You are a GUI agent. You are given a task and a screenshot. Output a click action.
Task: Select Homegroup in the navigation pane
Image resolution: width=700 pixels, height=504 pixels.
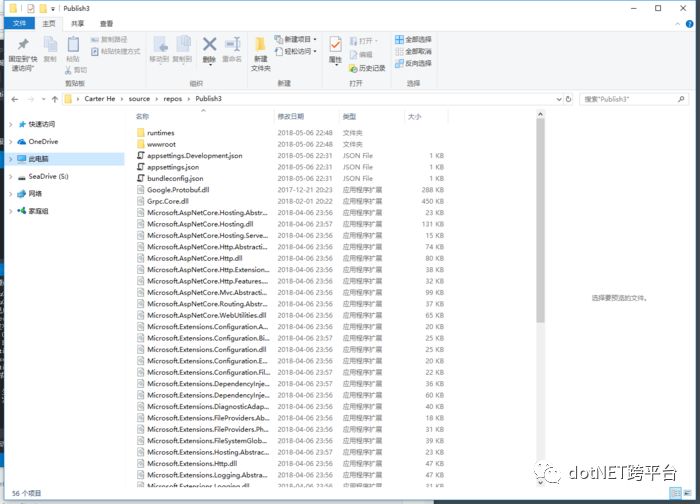click(38, 212)
